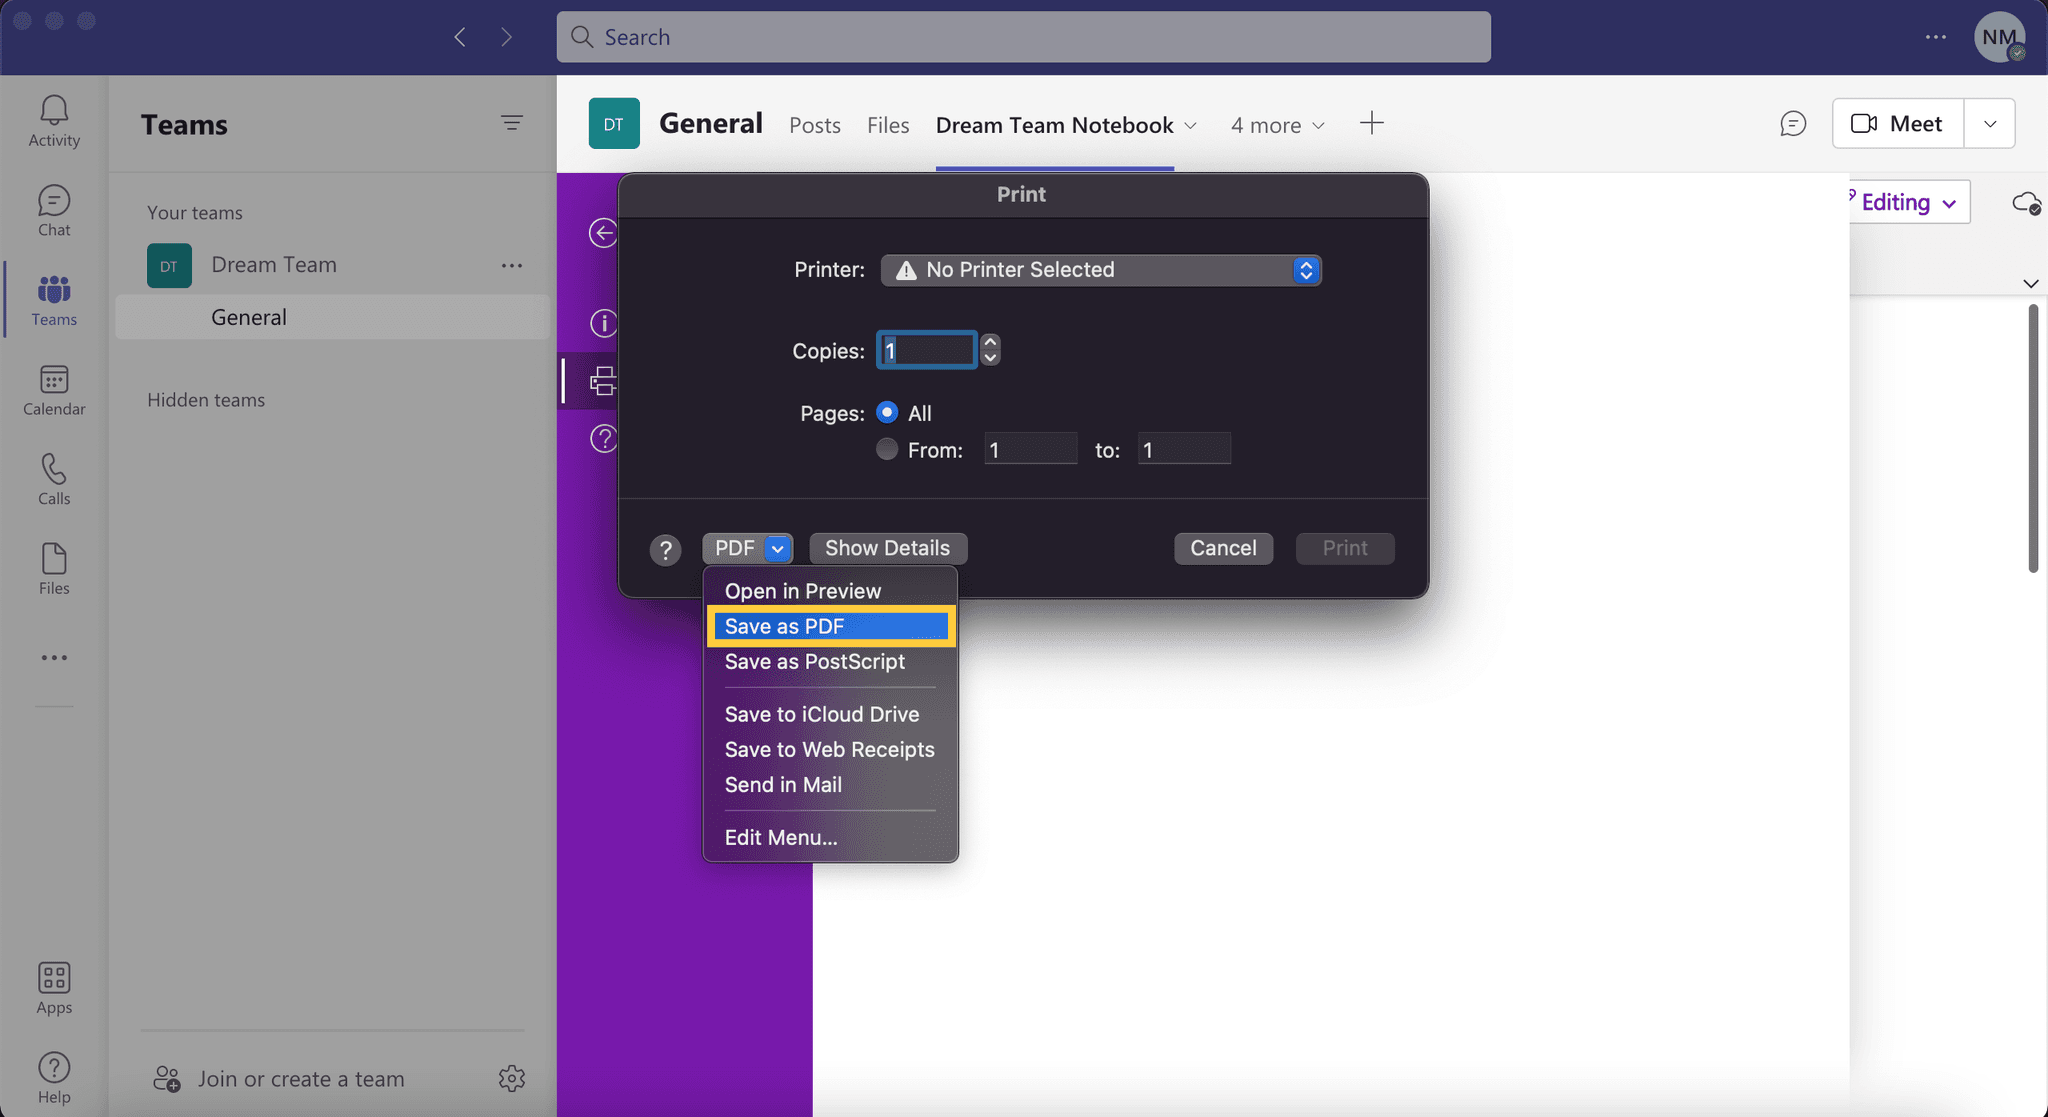This screenshot has height=1117, width=2048.
Task: Choose the From page range radio button
Action: pos(886,449)
